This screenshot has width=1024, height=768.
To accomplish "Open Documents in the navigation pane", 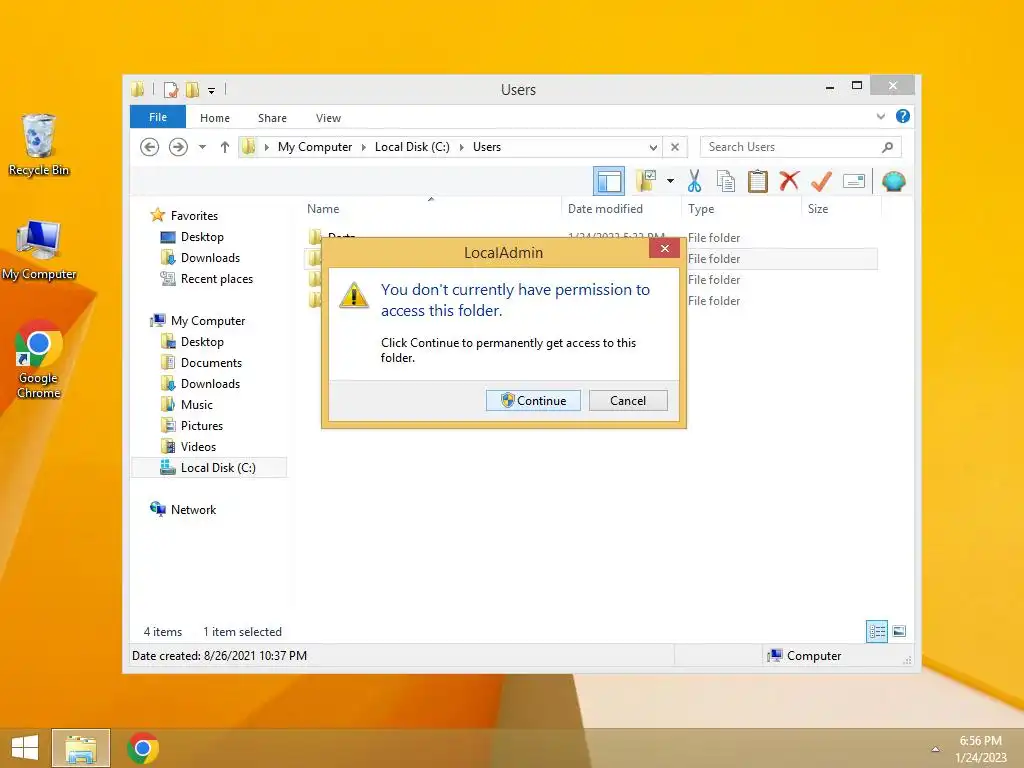I will [211, 362].
